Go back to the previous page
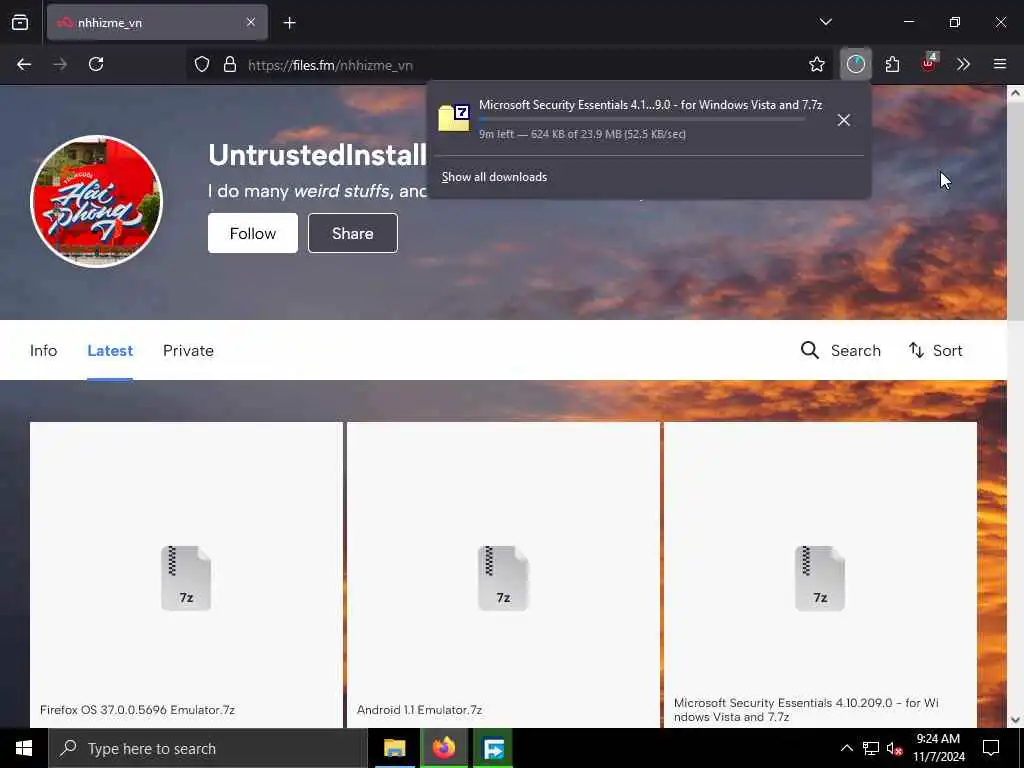The height and width of the screenshot is (768, 1024). tap(24, 64)
